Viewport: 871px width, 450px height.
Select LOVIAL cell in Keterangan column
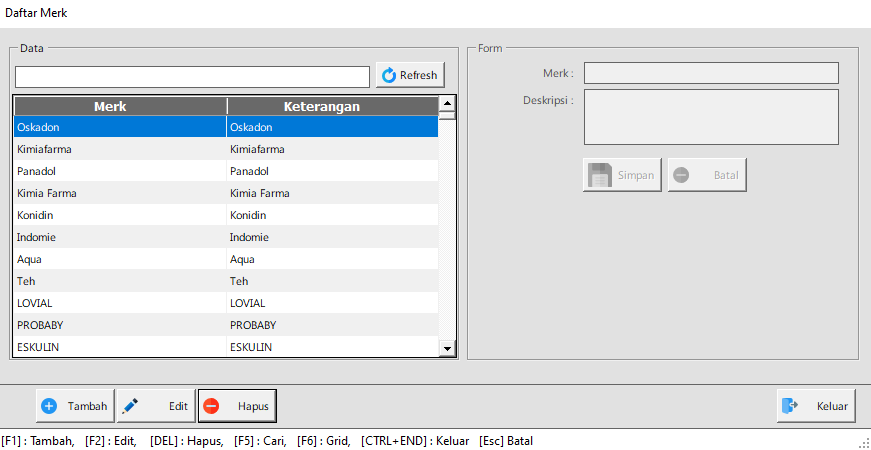click(x=333, y=303)
